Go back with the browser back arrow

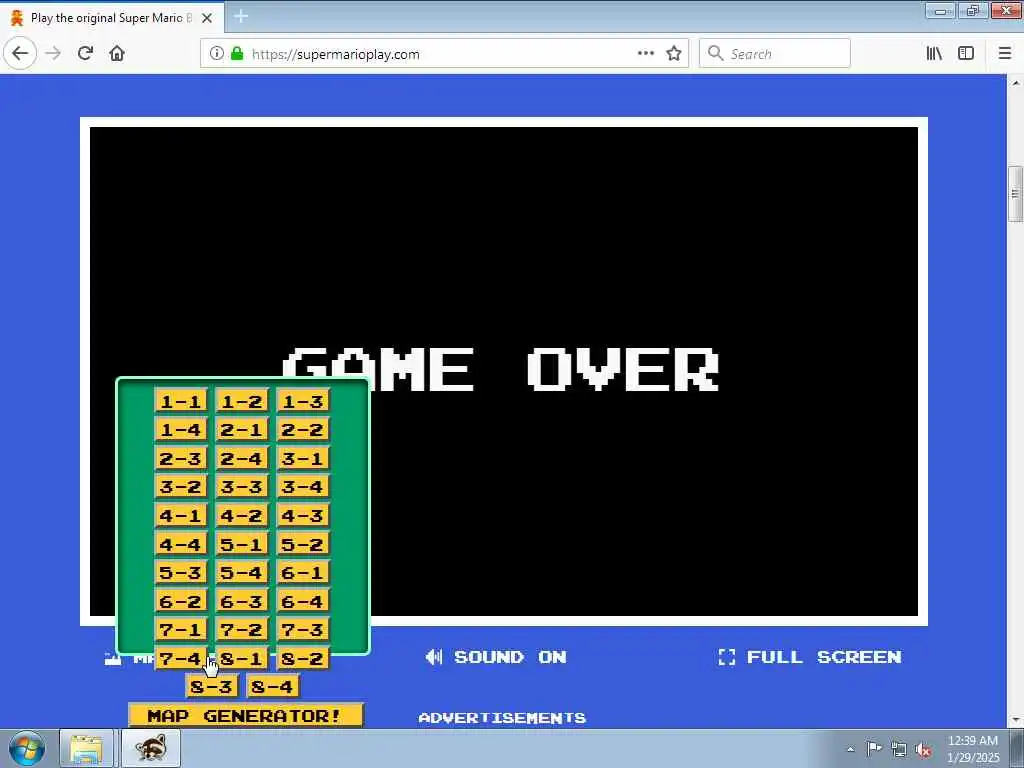20,54
